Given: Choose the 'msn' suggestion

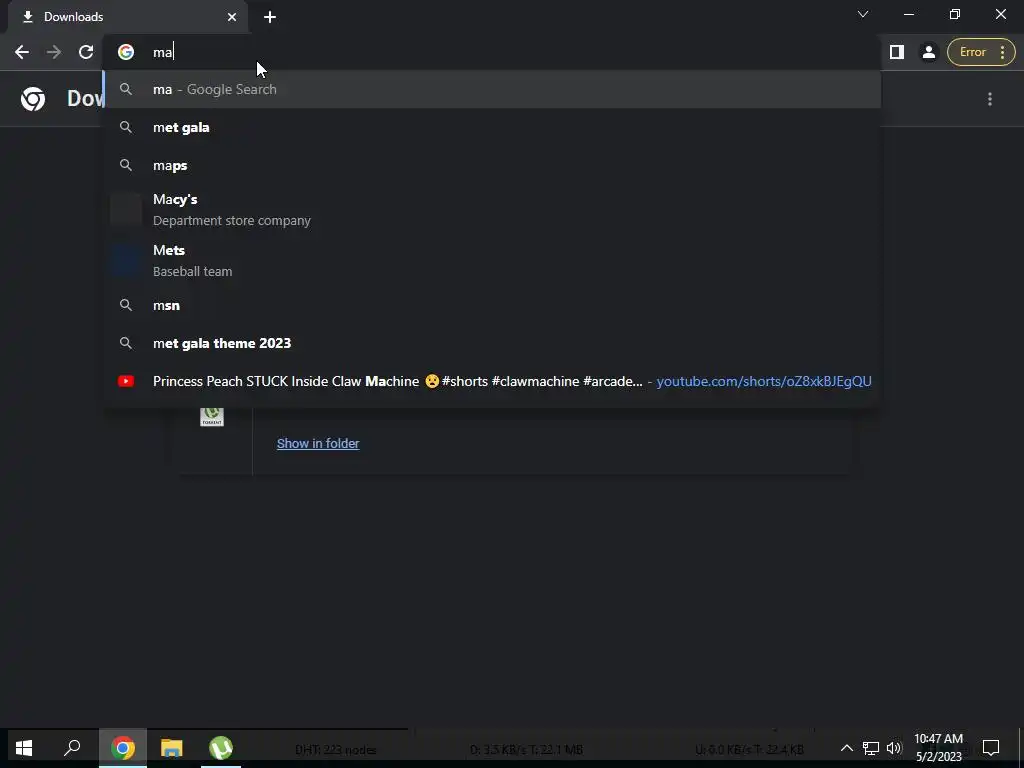Looking at the screenshot, I should 492,305.
